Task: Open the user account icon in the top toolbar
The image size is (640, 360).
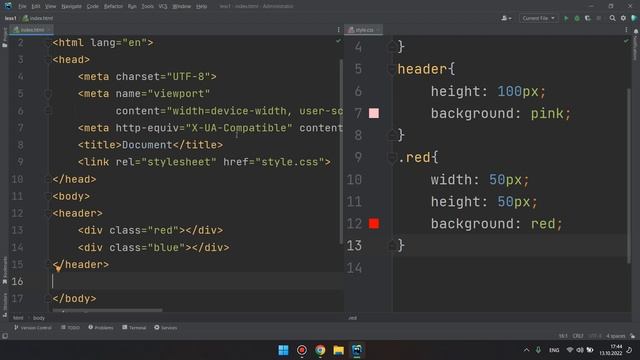Action: 506,18
